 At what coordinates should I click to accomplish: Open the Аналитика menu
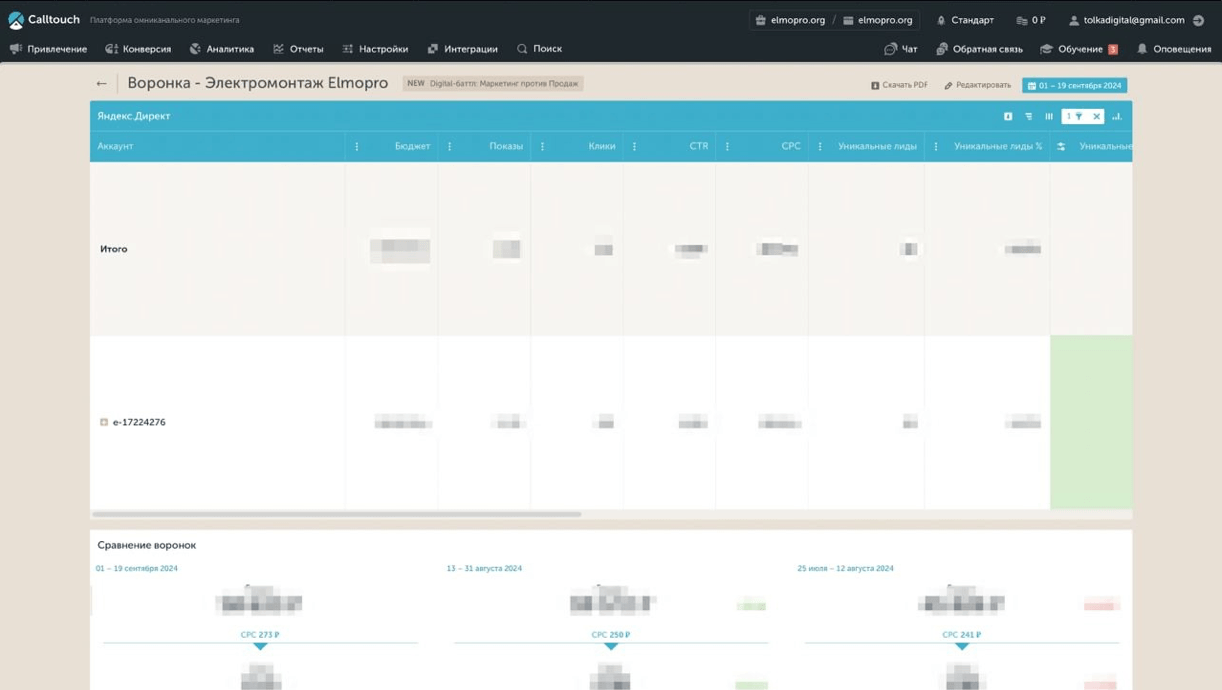click(222, 49)
